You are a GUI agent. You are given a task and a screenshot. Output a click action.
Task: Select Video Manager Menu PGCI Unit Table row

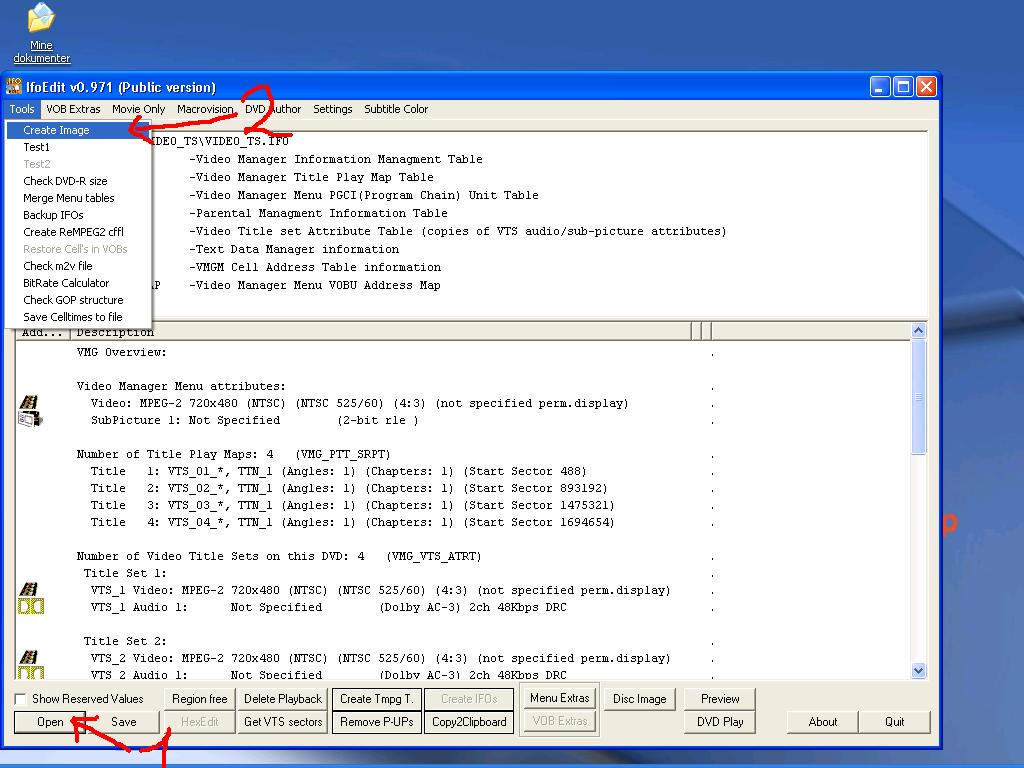coord(364,195)
